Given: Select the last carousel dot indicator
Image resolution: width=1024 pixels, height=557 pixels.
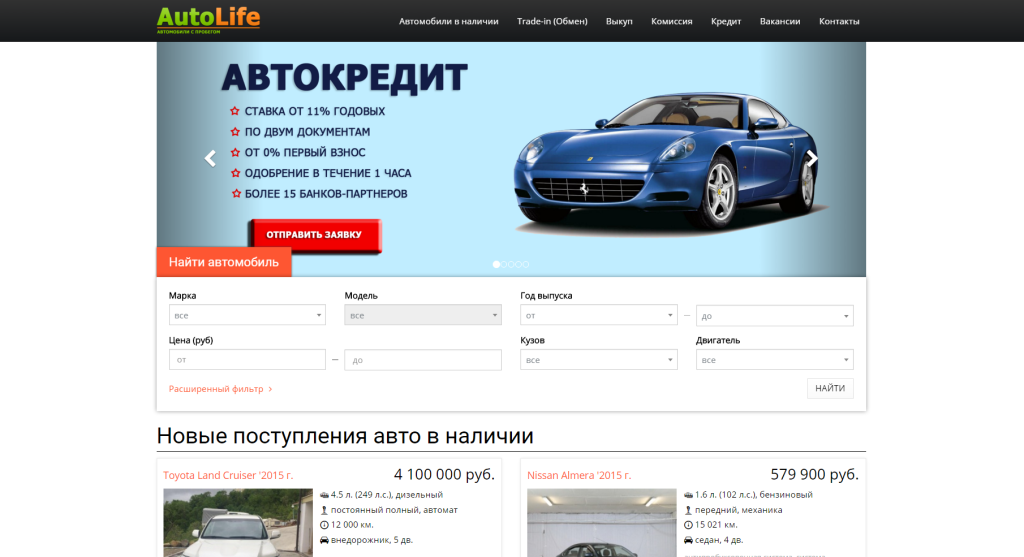Looking at the screenshot, I should click(x=526, y=264).
